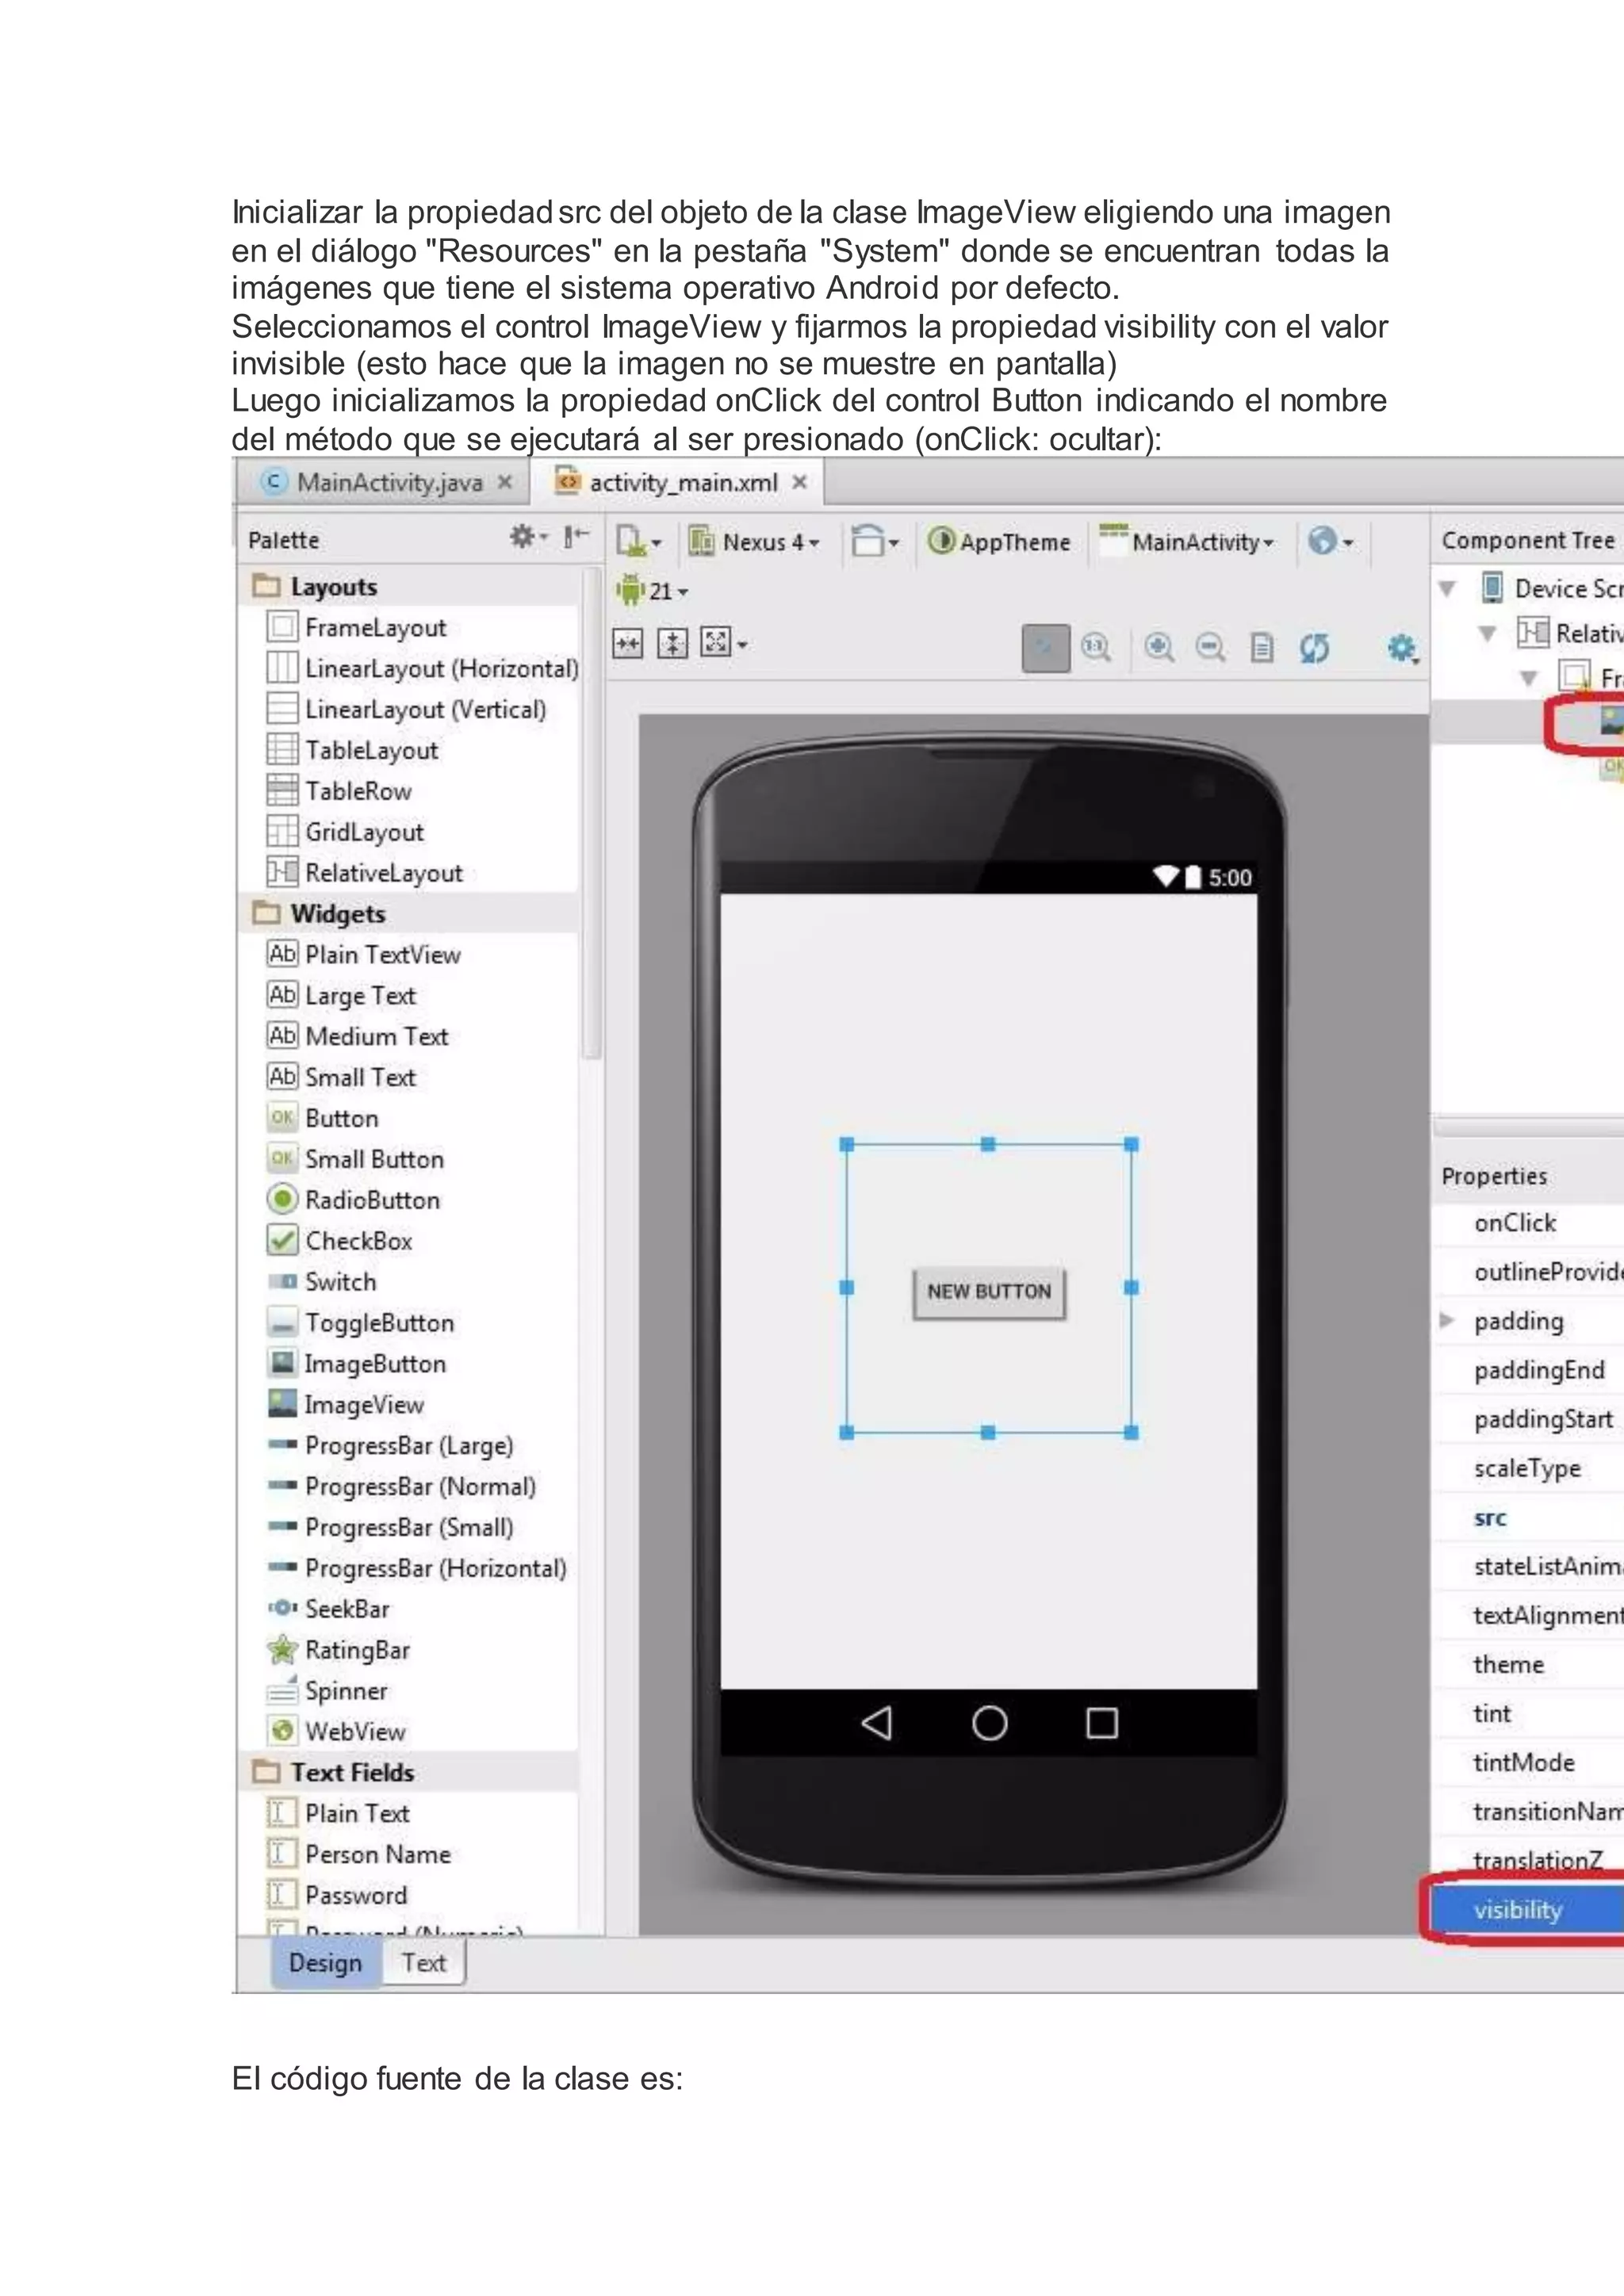Image resolution: width=1624 pixels, height=2296 pixels.
Task: Click the jump to source page icon
Action: point(1262,648)
